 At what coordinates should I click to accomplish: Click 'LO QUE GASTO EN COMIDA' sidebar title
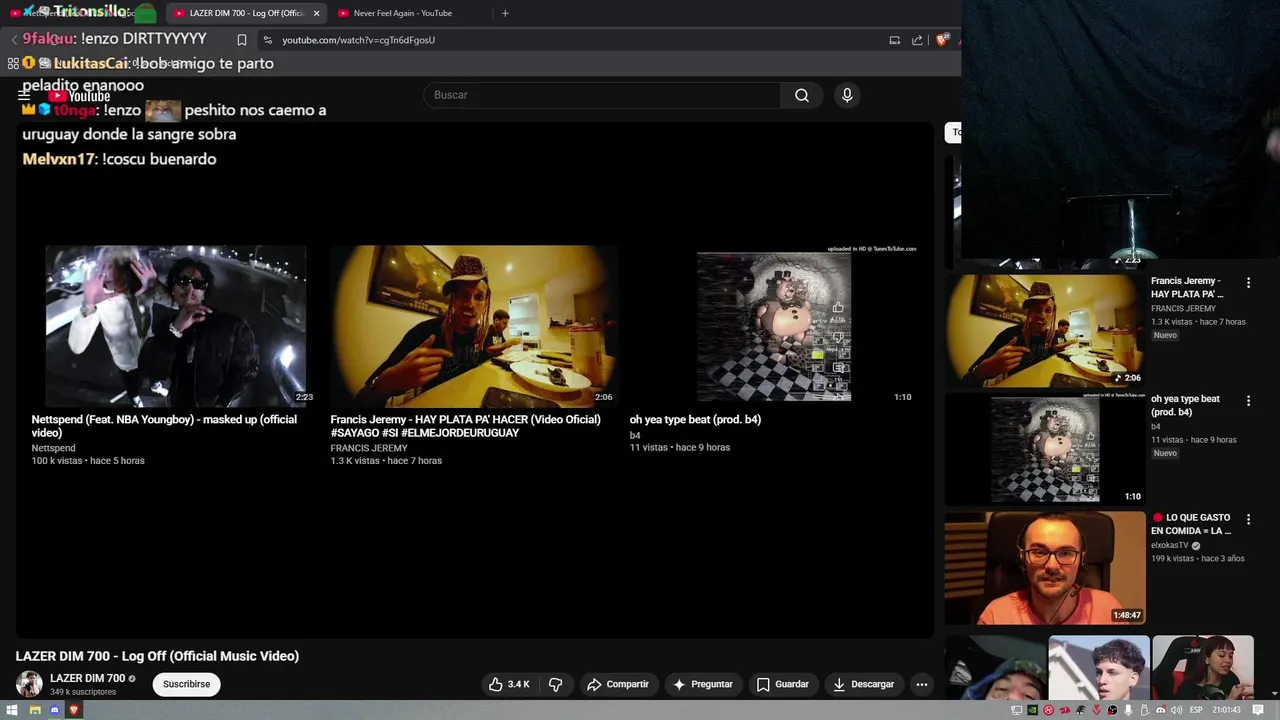coord(1191,525)
